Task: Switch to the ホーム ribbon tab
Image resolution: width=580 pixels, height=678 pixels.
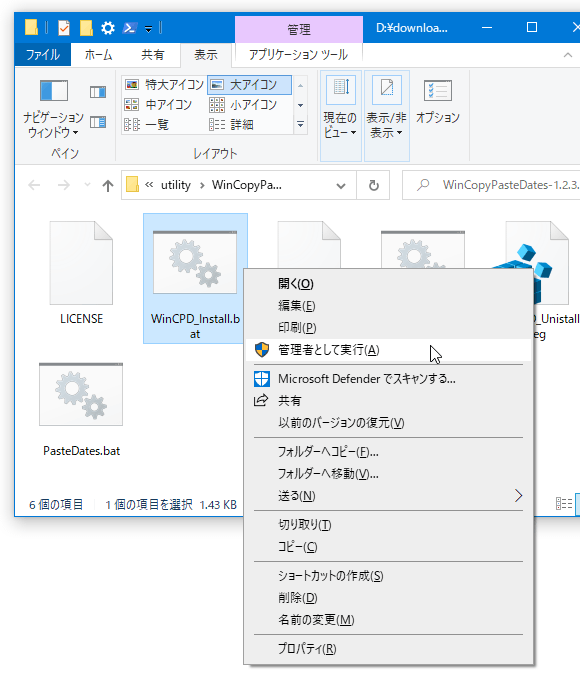Action: point(98,55)
